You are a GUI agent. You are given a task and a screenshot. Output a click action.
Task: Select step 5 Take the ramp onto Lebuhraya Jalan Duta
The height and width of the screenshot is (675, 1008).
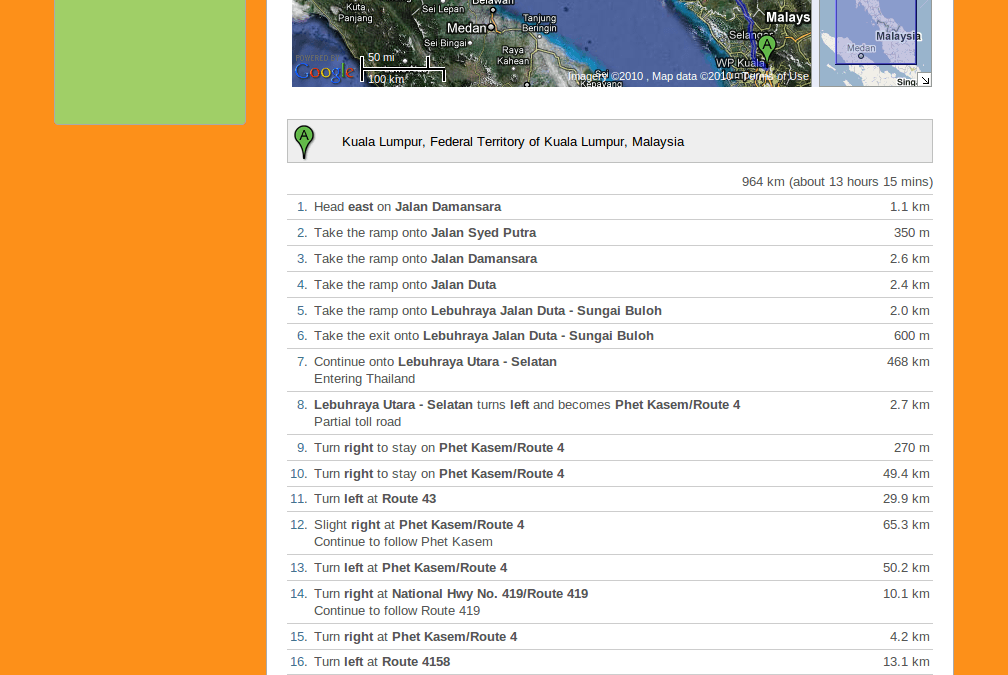click(x=609, y=310)
